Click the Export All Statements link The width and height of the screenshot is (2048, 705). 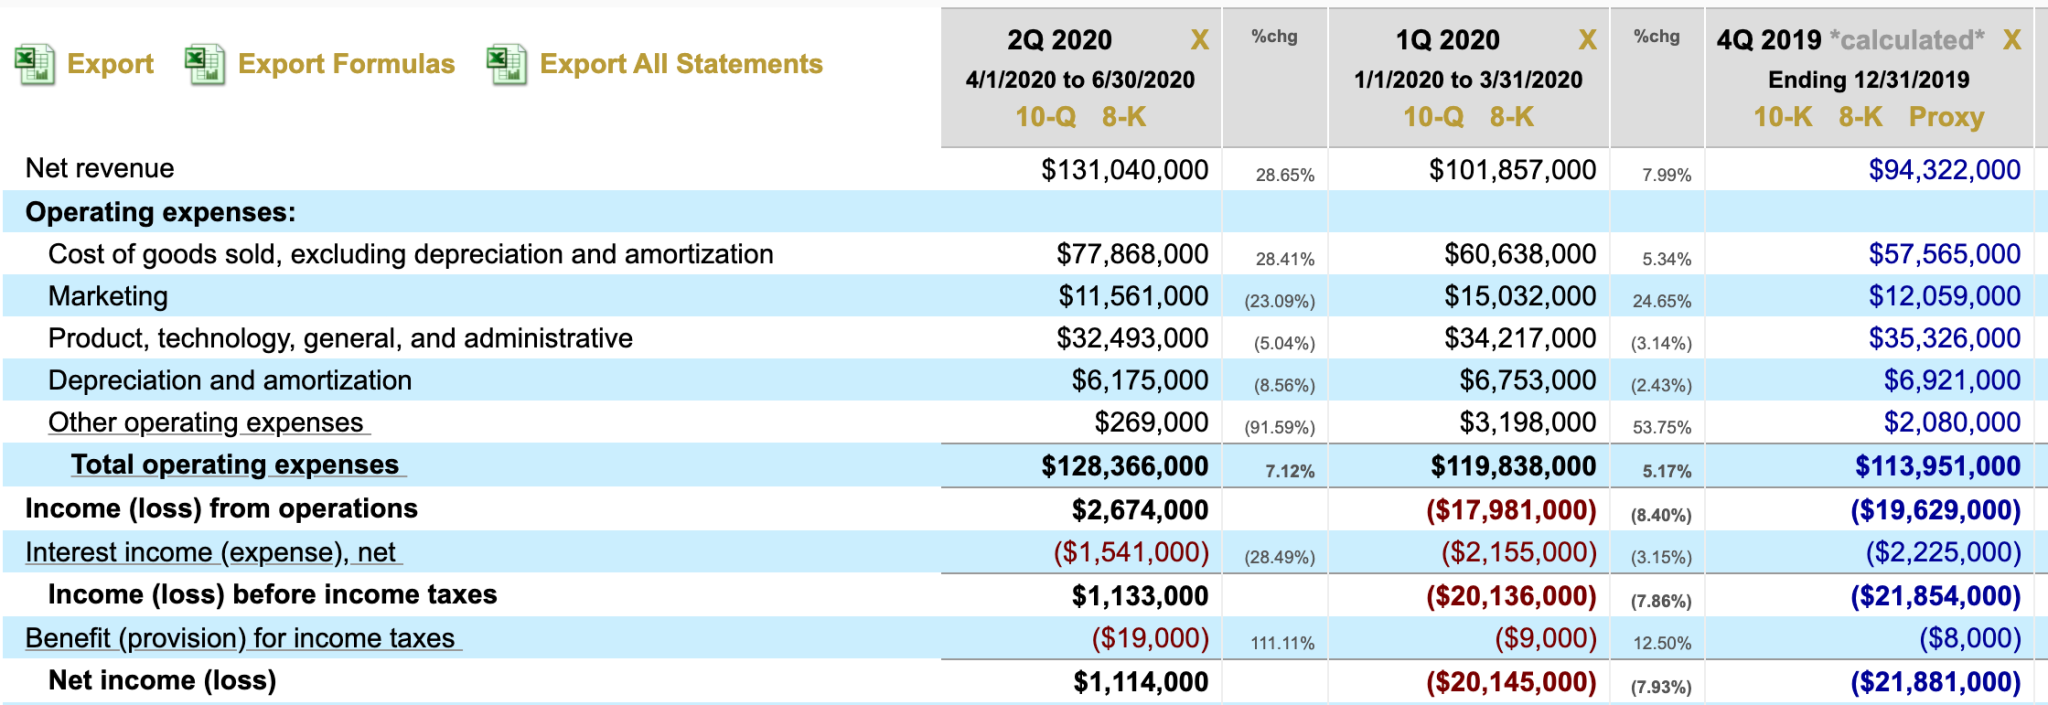(x=681, y=64)
